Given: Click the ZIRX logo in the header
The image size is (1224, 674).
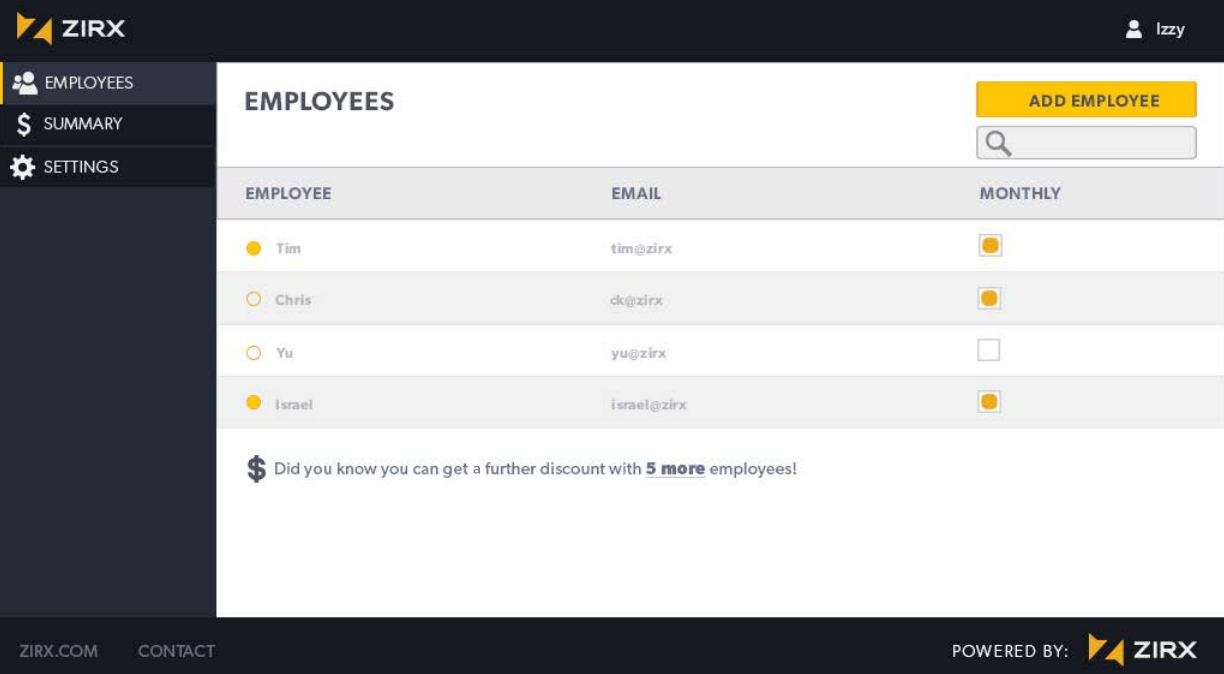Looking at the screenshot, I should (71, 29).
